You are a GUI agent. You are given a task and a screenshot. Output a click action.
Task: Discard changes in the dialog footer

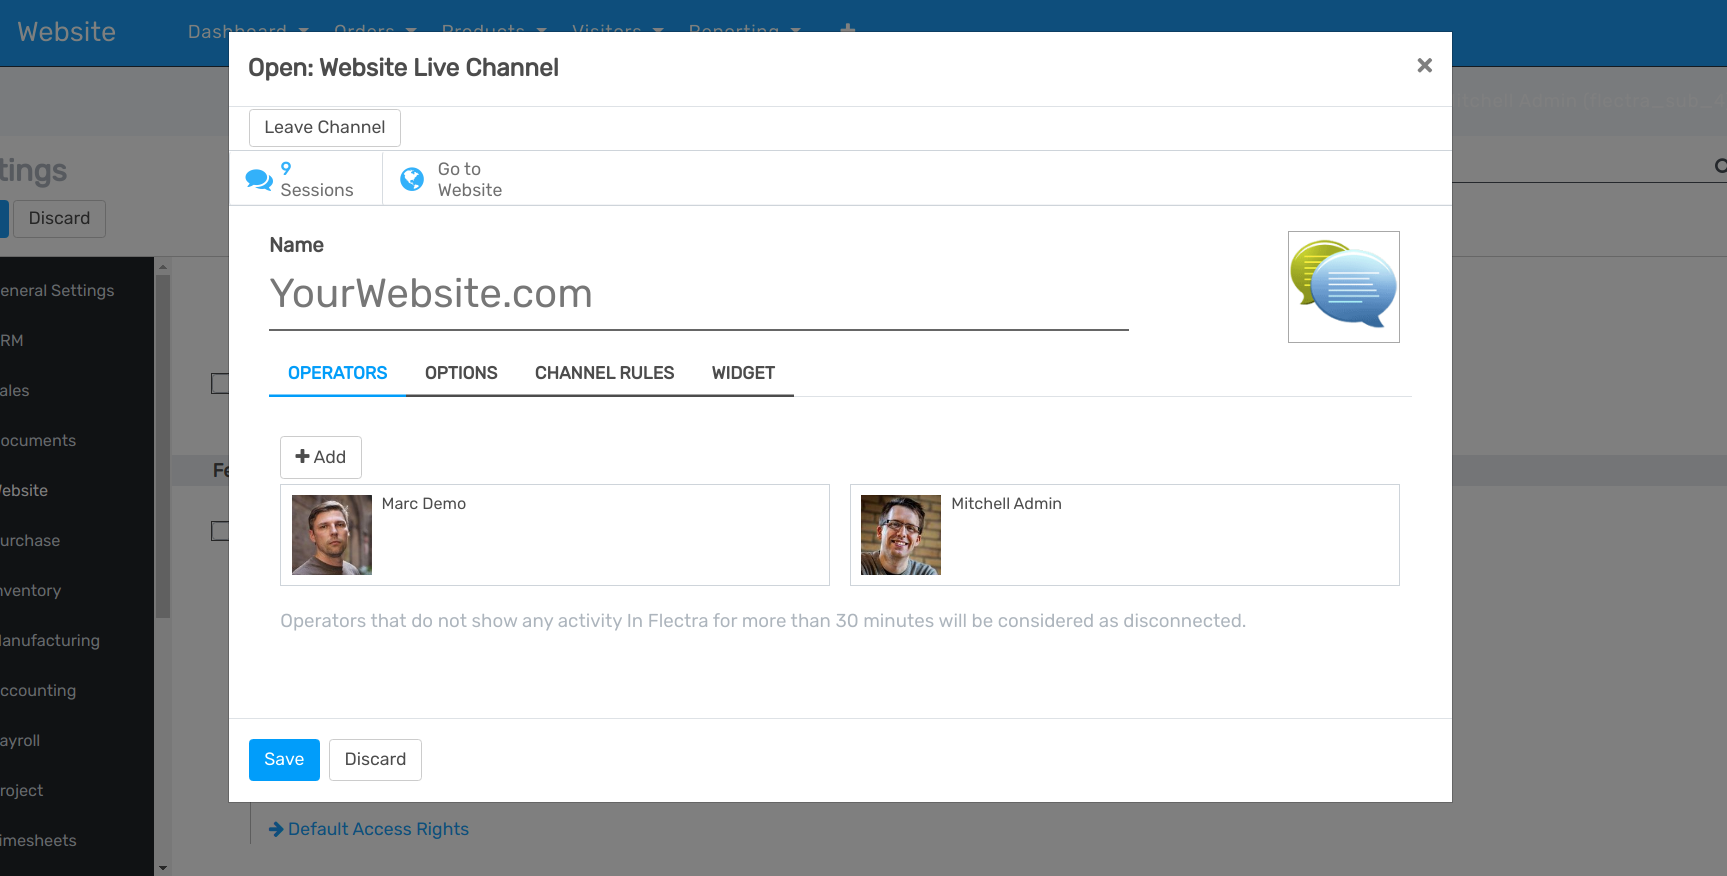pos(375,760)
